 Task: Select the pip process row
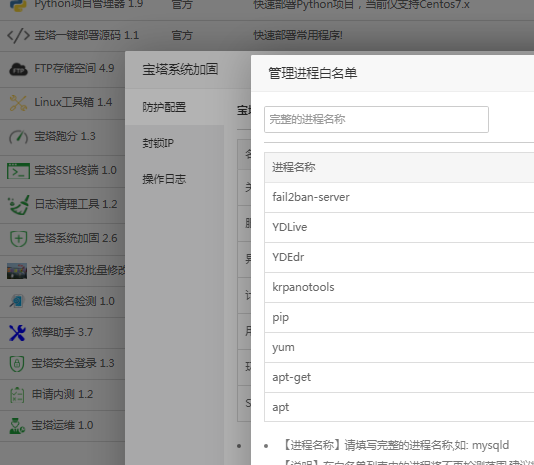[x=399, y=317]
